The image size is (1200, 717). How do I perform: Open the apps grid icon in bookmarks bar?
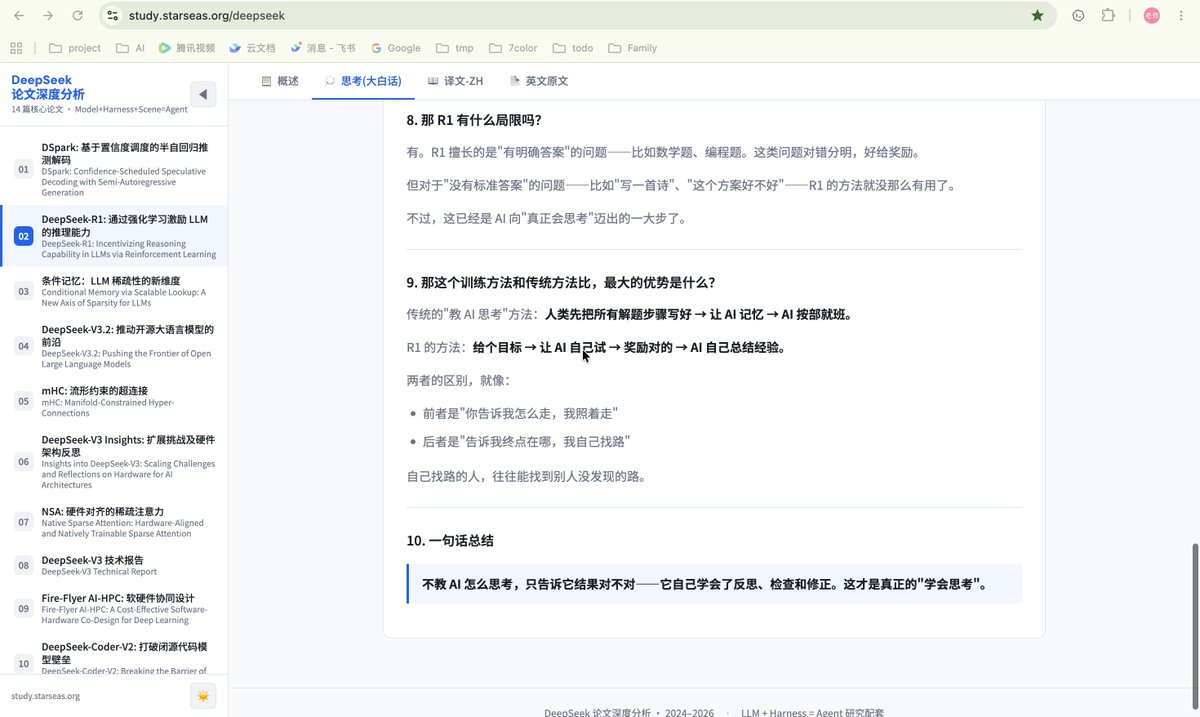(16, 48)
